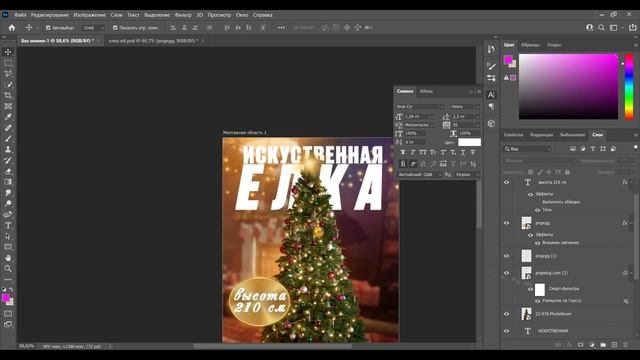Toggle Smart Filters visibility eye

(x=531, y=289)
